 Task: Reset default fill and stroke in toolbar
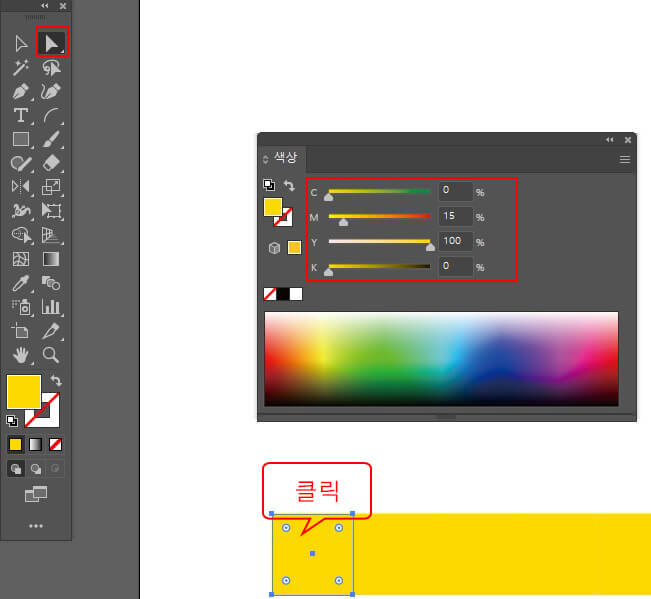click(12, 421)
